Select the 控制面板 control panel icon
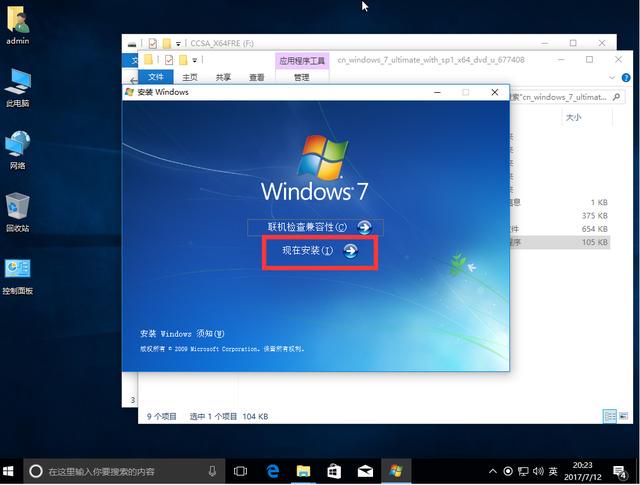Screen dimensions: 640x485 point(18,276)
